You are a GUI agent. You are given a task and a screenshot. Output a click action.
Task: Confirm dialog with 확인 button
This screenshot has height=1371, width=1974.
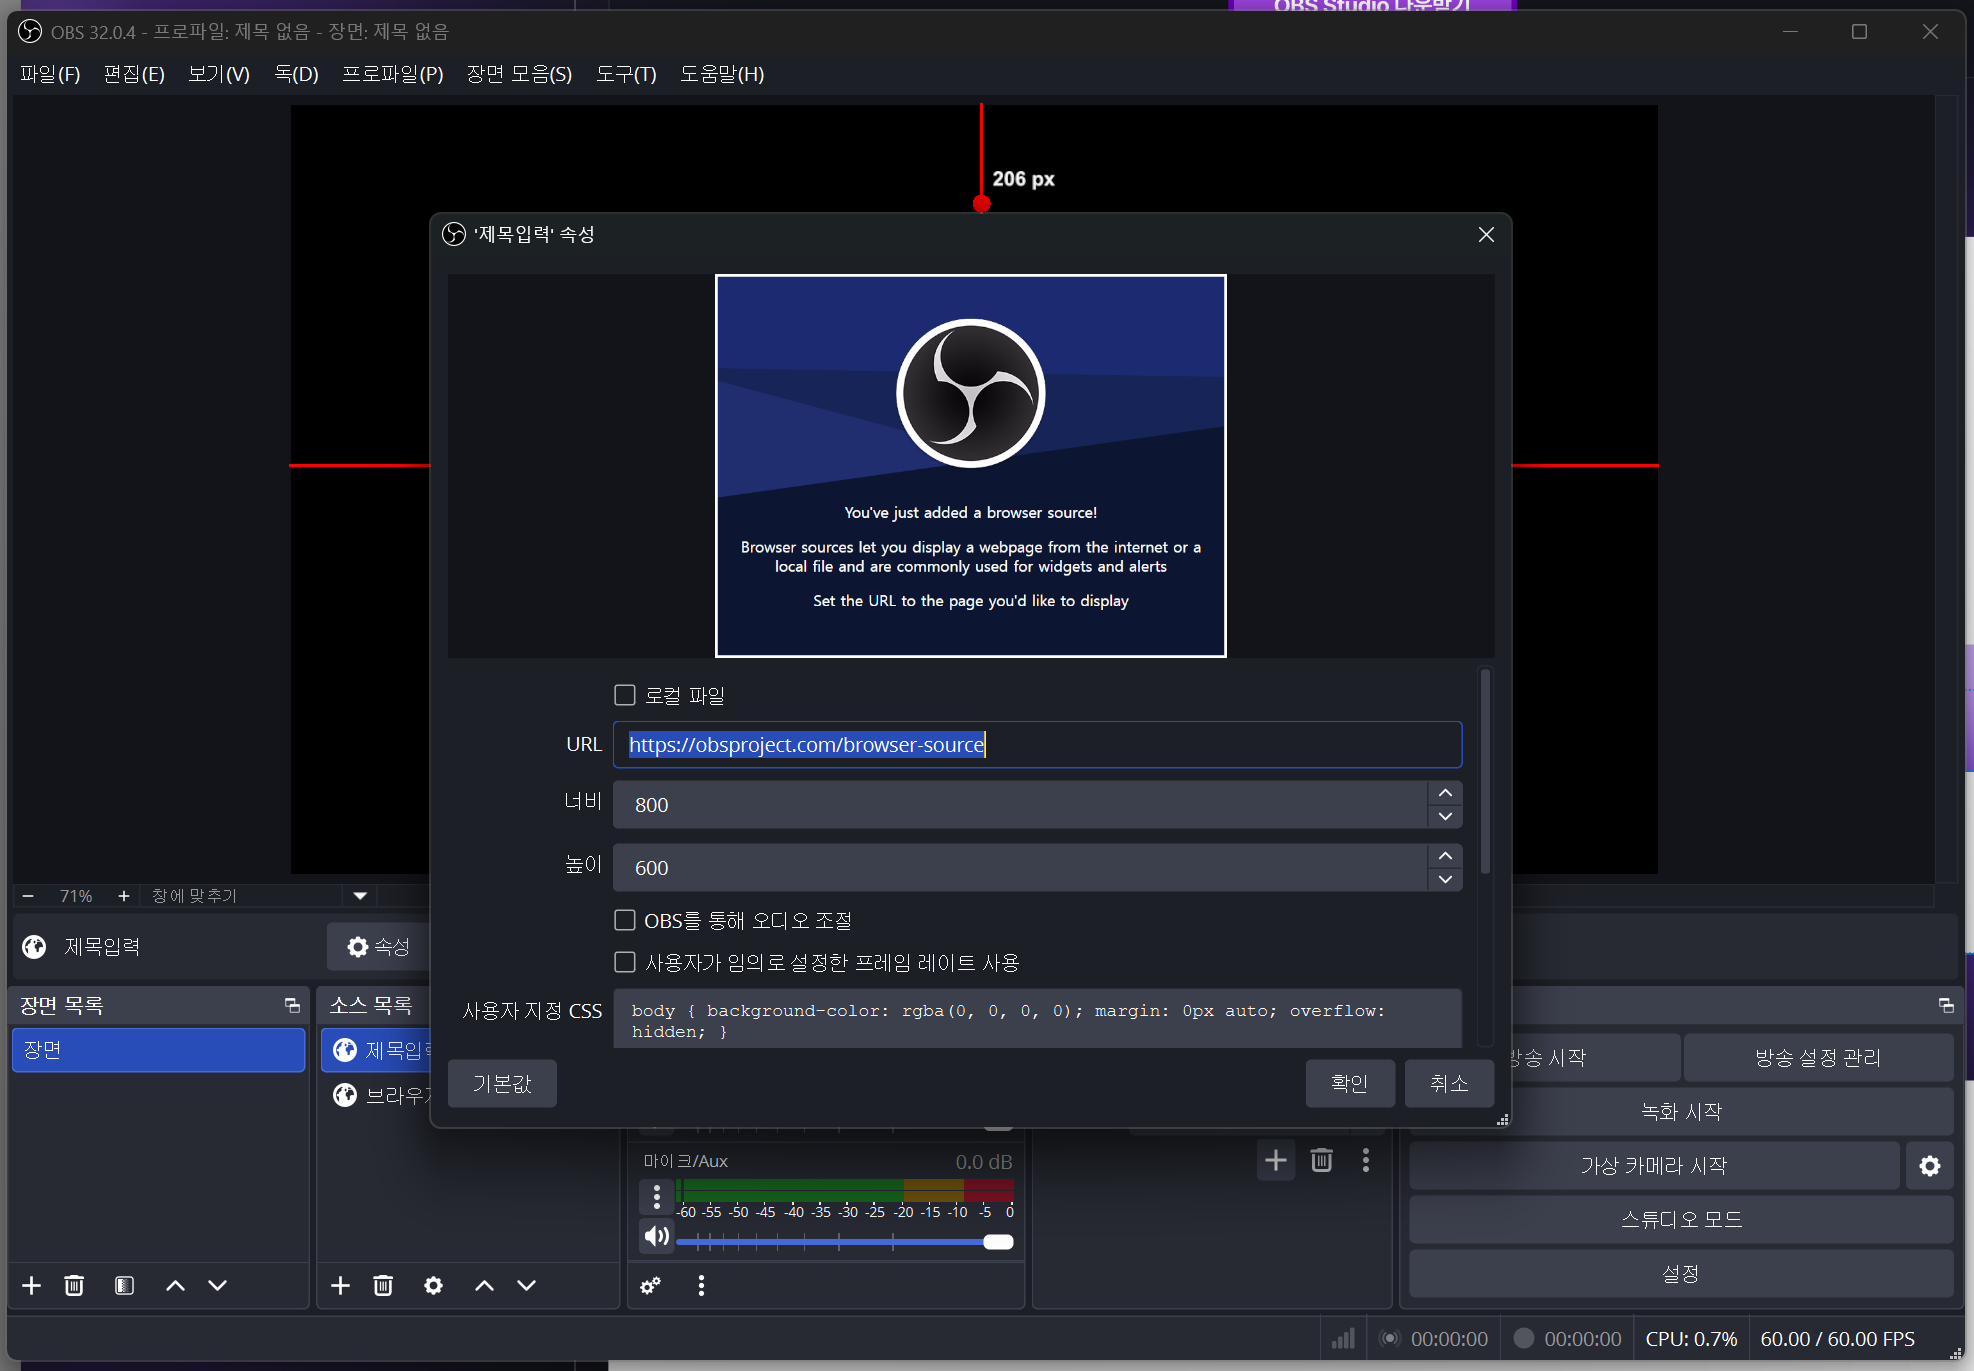pyautogui.click(x=1350, y=1083)
